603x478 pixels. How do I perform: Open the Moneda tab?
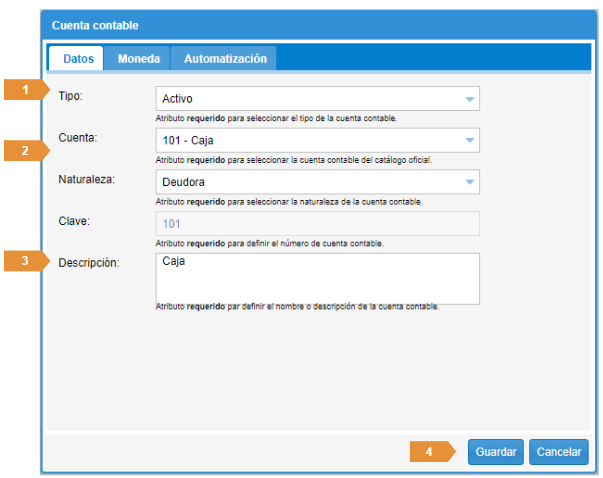[x=138, y=59]
